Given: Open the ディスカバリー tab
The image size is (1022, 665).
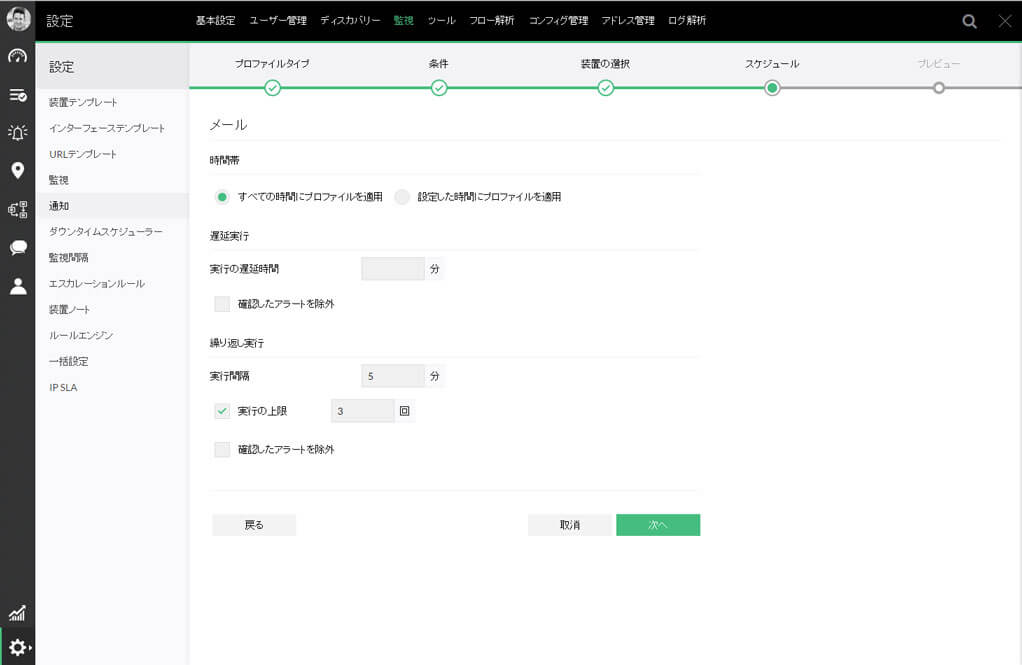Looking at the screenshot, I should coord(350,21).
